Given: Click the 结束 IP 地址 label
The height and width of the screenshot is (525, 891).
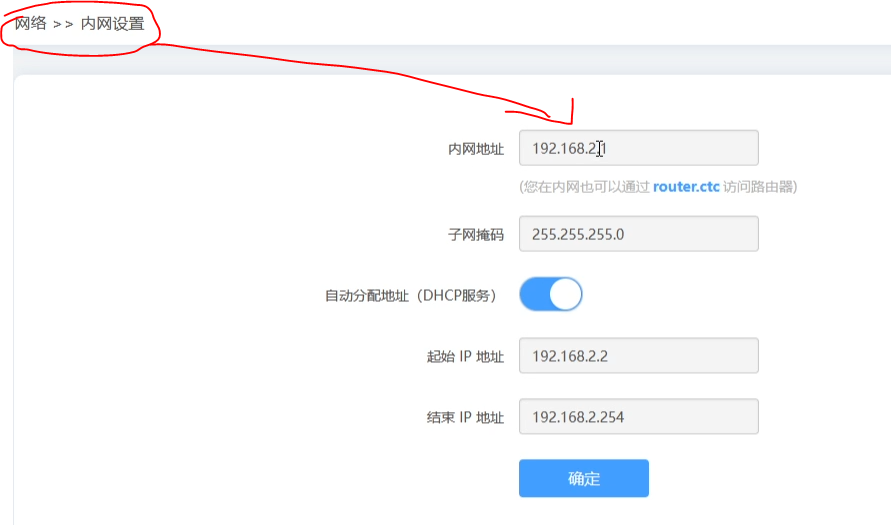Looking at the screenshot, I should click(x=465, y=417).
